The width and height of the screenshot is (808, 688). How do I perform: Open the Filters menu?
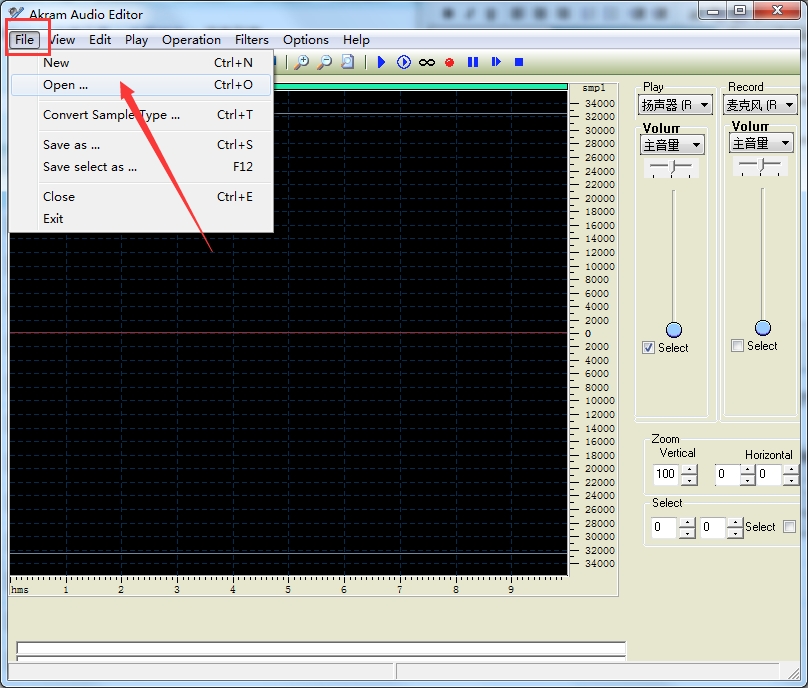click(252, 40)
